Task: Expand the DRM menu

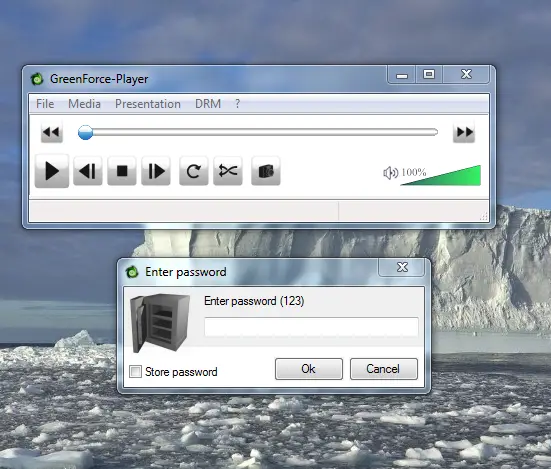Action: pos(208,104)
